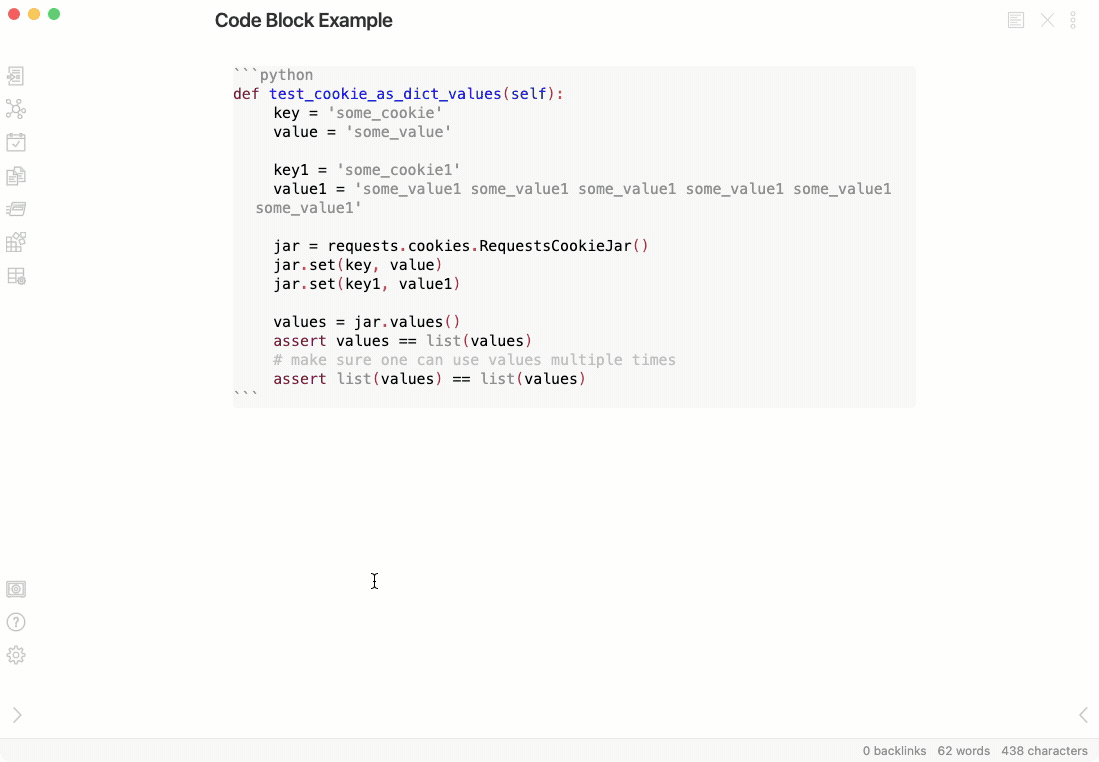Click the Code Block Example note title
The height and width of the screenshot is (762, 1099).
click(x=303, y=20)
